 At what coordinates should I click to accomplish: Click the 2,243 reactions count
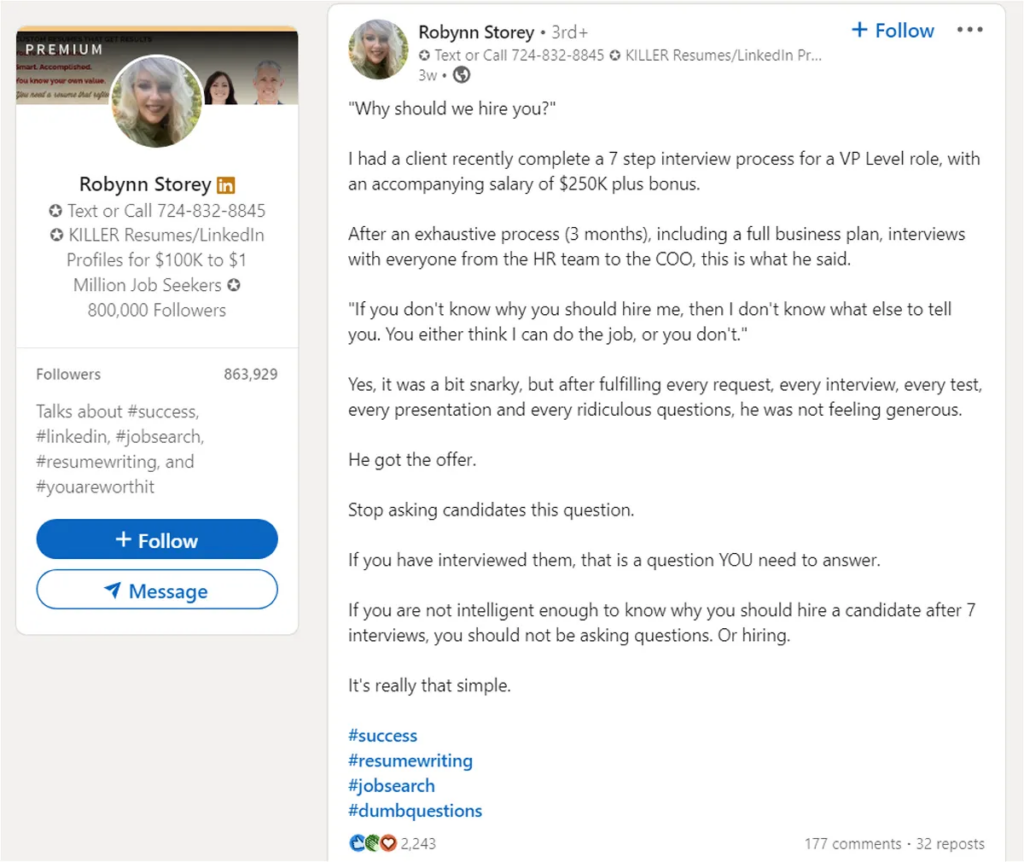click(x=417, y=843)
